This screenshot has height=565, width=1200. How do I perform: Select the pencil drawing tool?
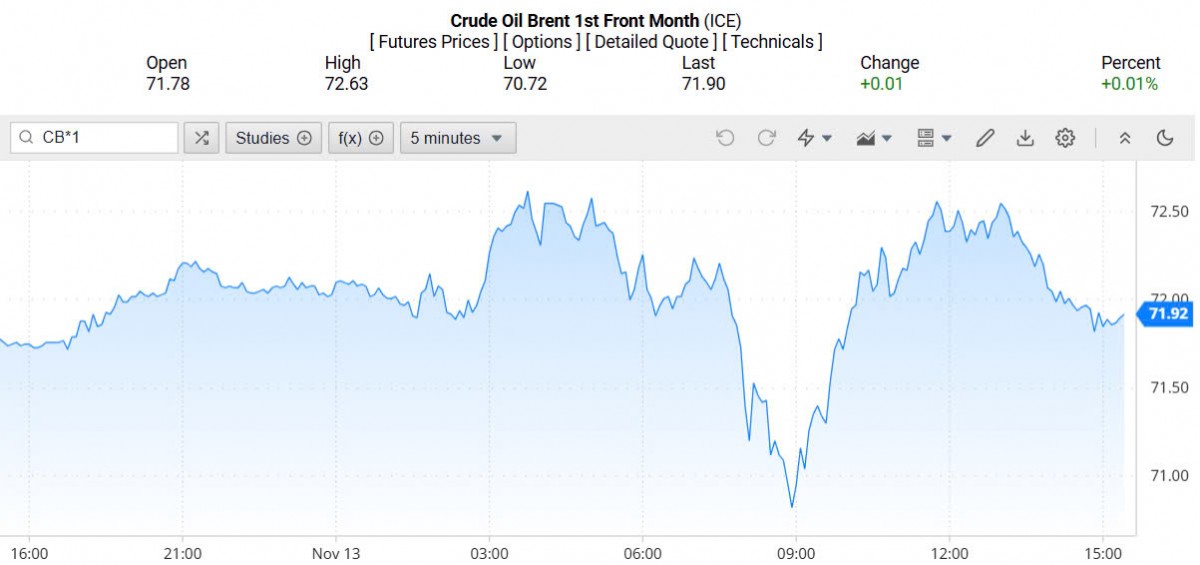(x=985, y=138)
